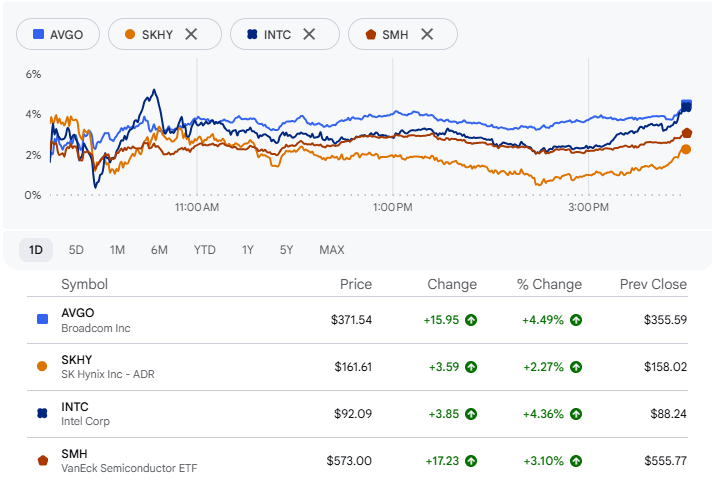This screenshot has height=490, width=712.
Task: Click SMH price $573.00
Action: point(349,461)
